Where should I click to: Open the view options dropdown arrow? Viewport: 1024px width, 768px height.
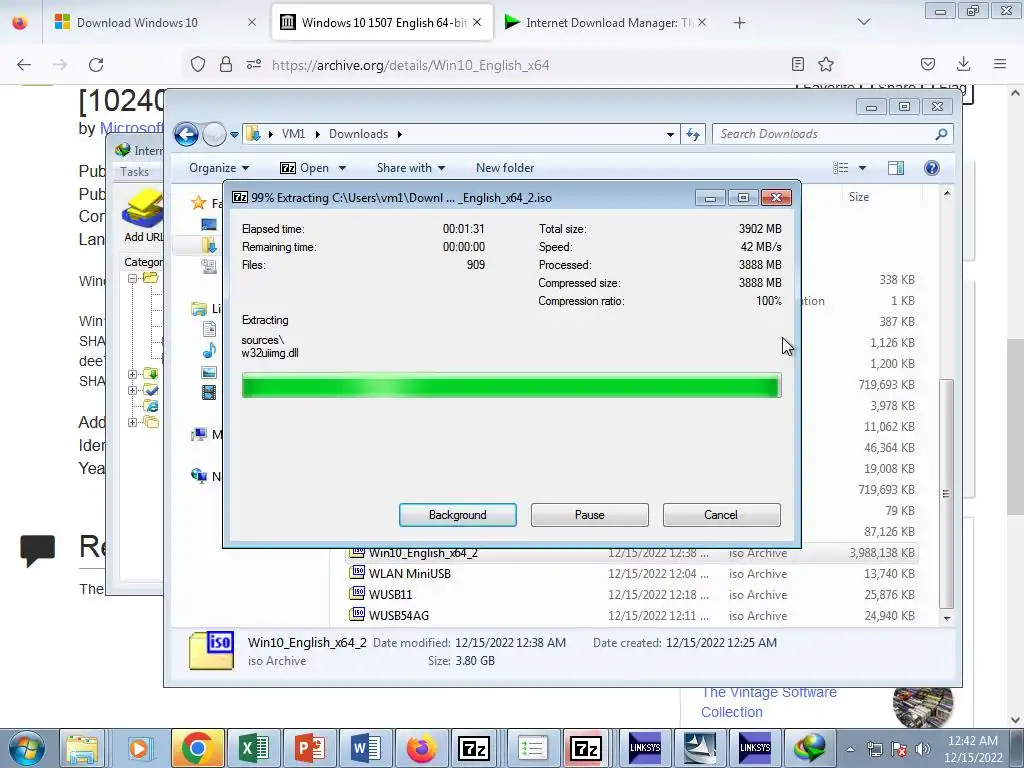(862, 168)
